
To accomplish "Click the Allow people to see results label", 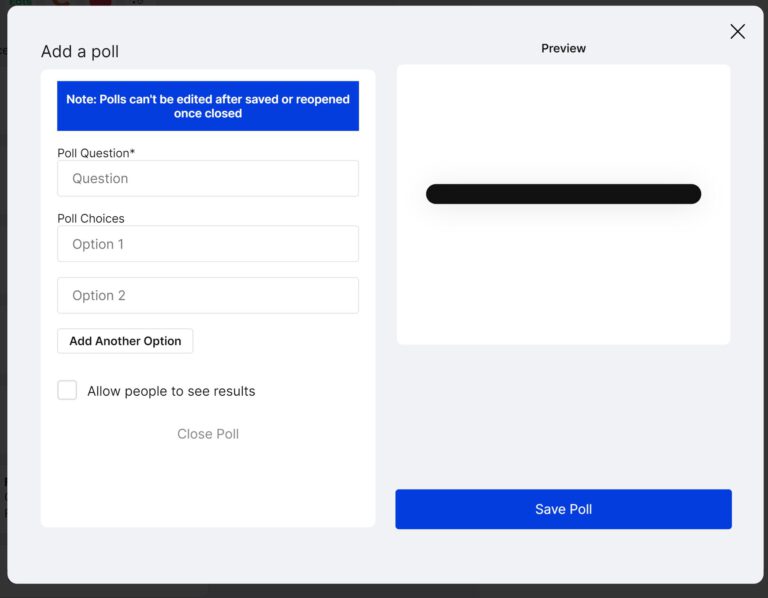I will [171, 391].
